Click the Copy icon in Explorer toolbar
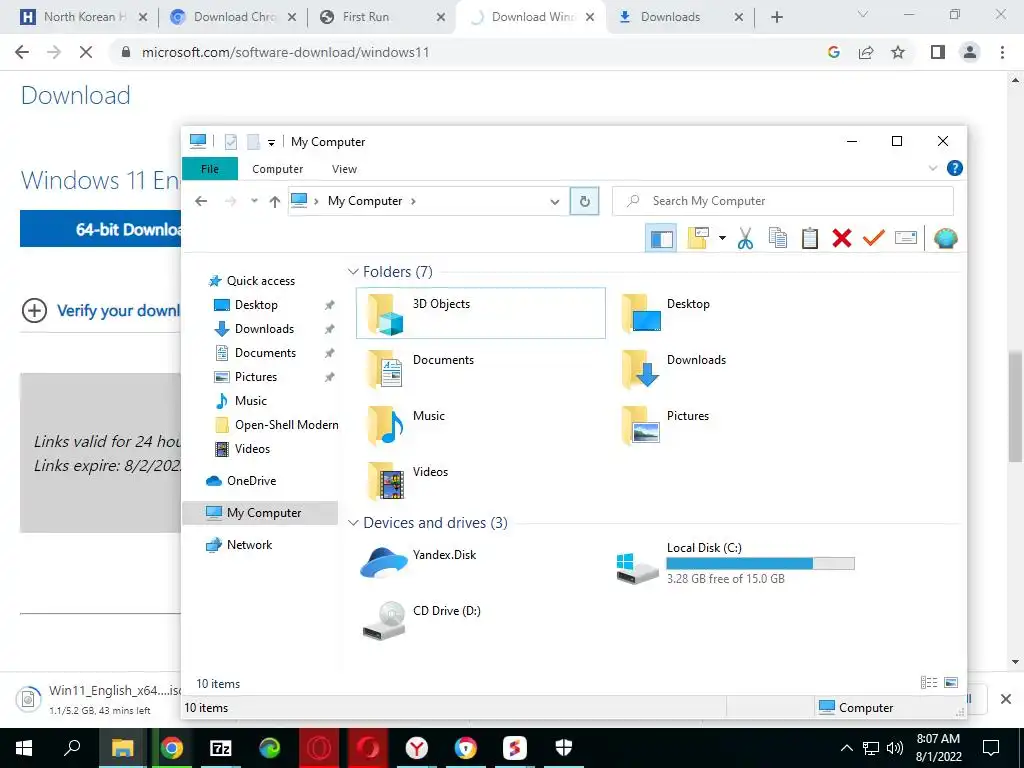This screenshot has height=768, width=1024. 777,238
